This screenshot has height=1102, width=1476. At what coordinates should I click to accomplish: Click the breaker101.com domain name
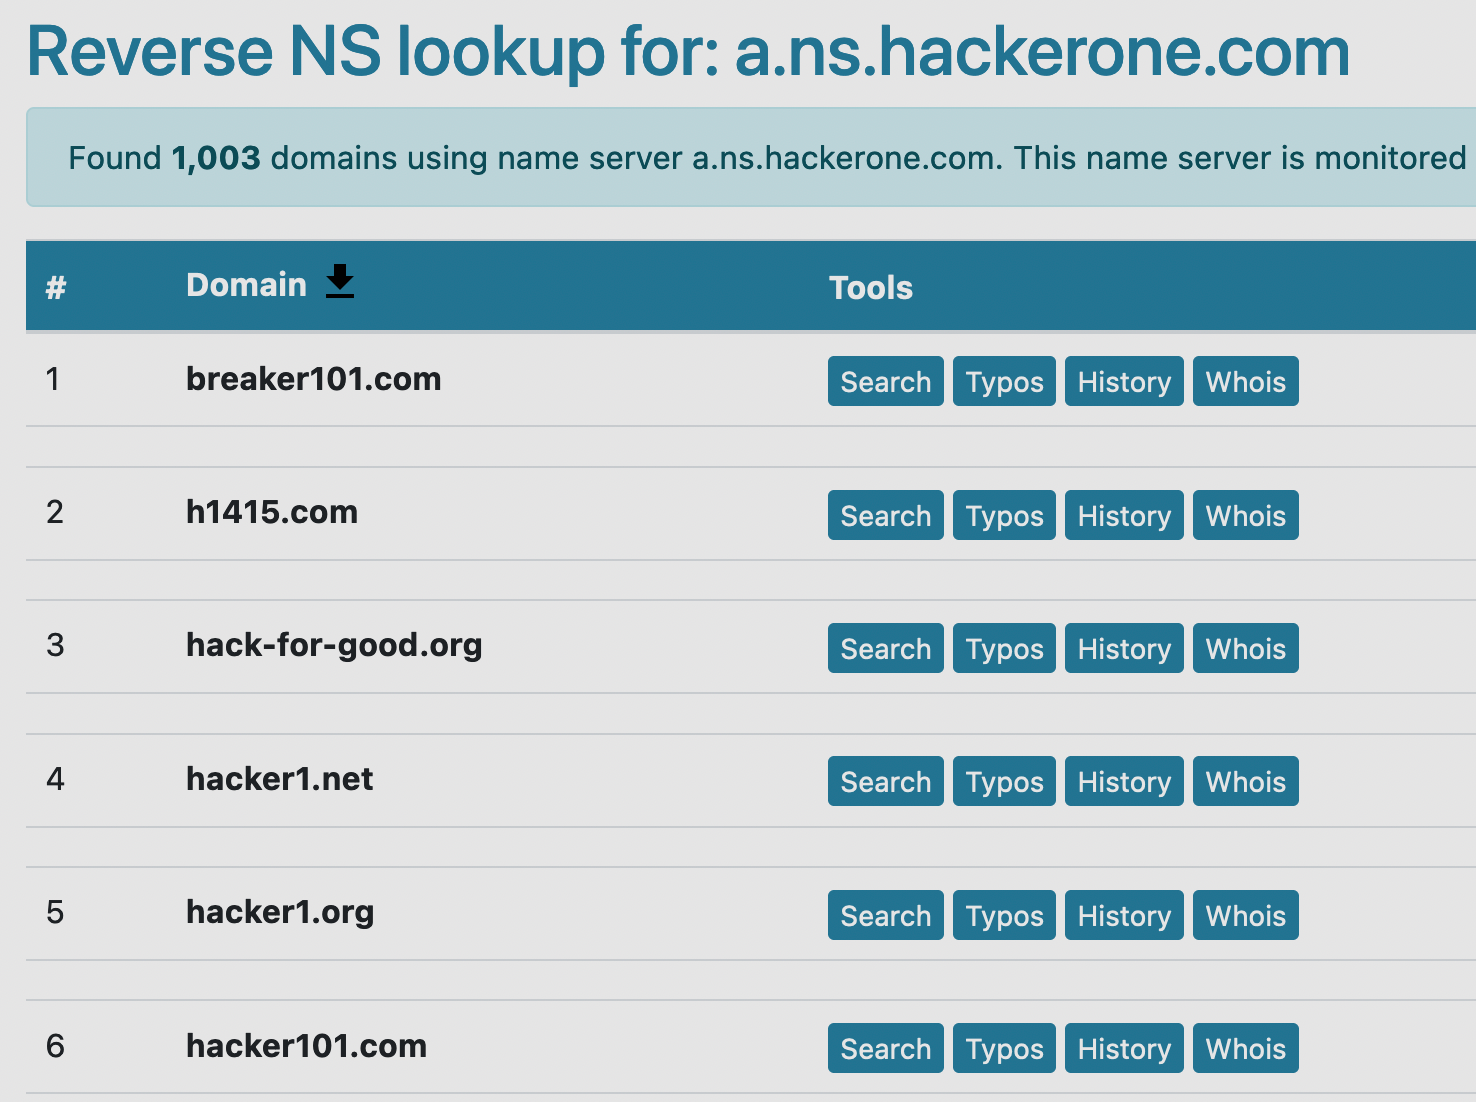(313, 379)
